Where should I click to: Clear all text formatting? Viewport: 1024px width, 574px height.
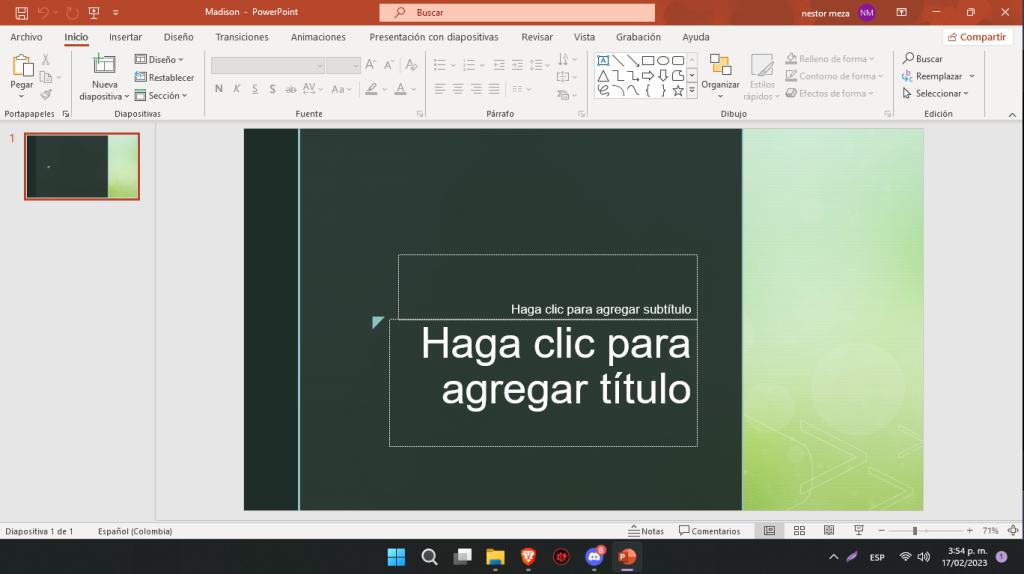click(411, 64)
